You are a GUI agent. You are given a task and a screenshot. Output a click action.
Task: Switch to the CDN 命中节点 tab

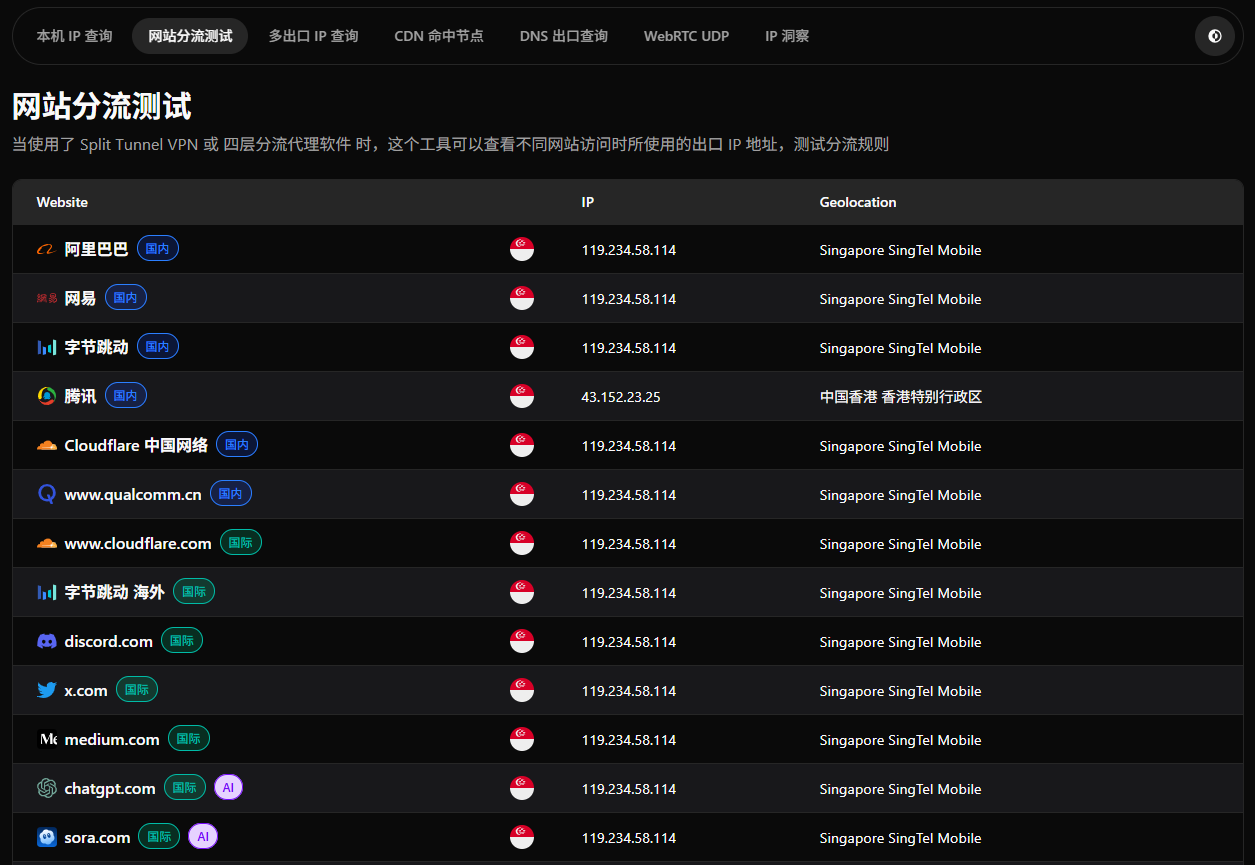click(439, 36)
